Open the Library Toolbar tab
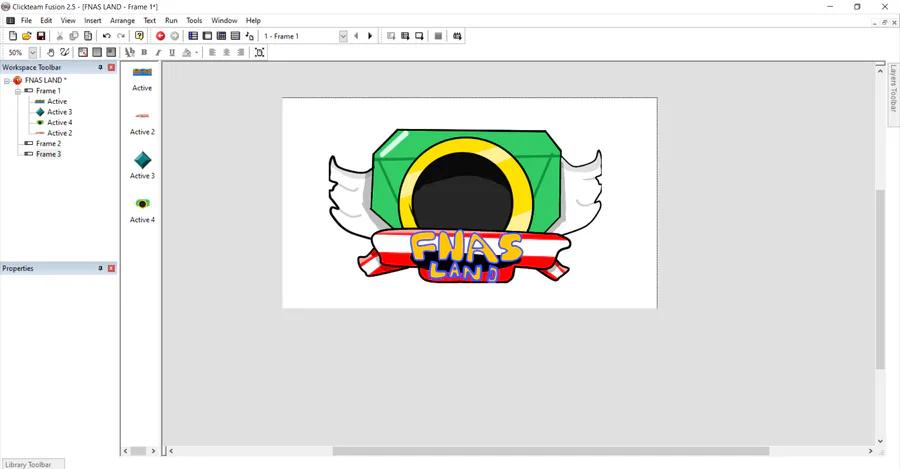This screenshot has width=900, height=469. (33, 464)
